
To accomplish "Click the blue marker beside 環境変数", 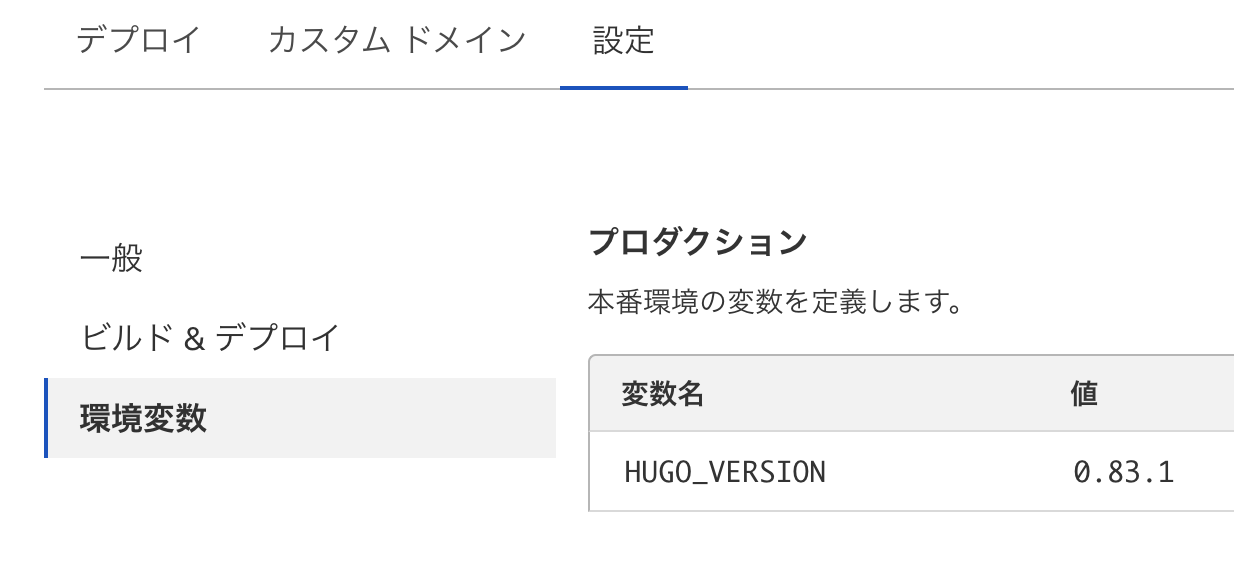I will (x=46, y=418).
